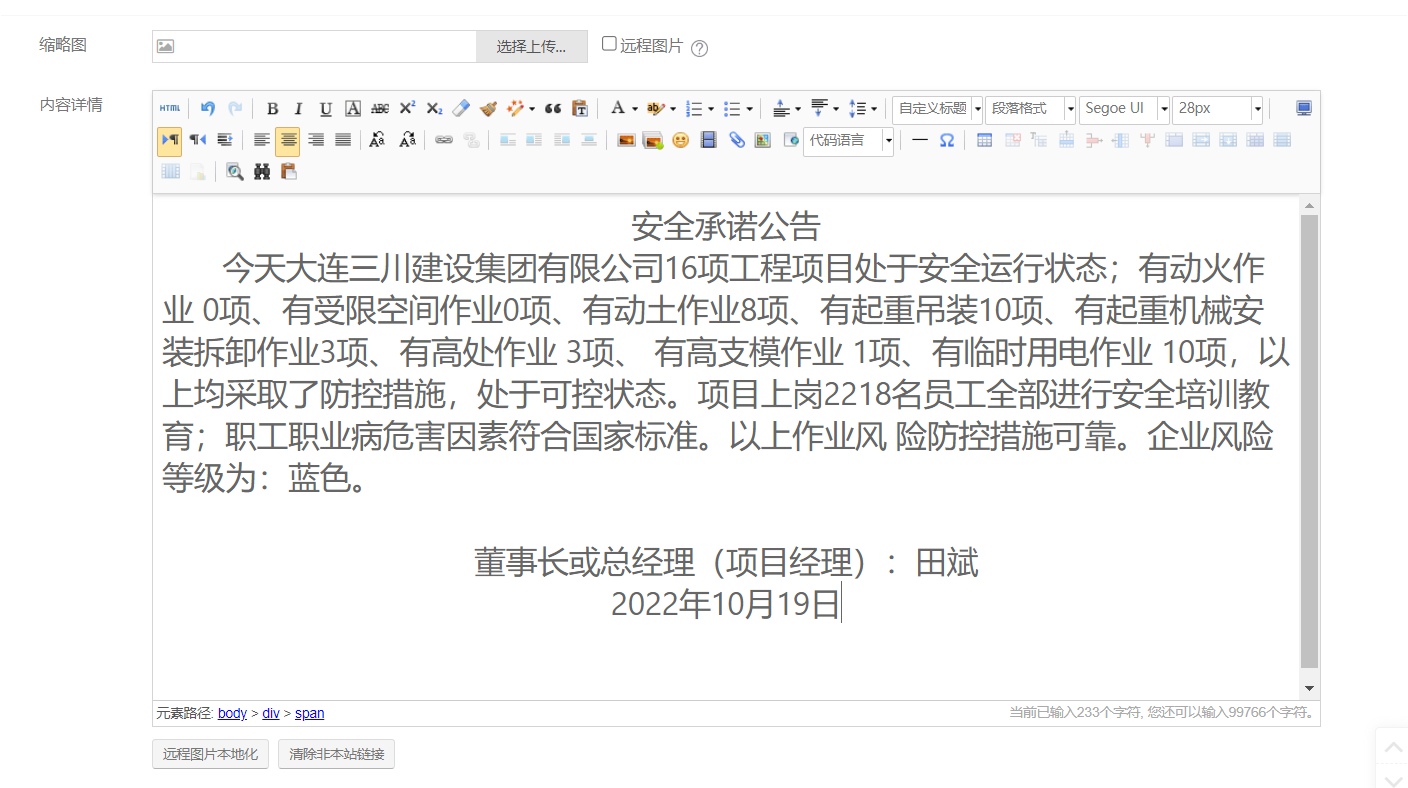Select span in element path
Screen dimensions: 1408x788
[309, 713]
